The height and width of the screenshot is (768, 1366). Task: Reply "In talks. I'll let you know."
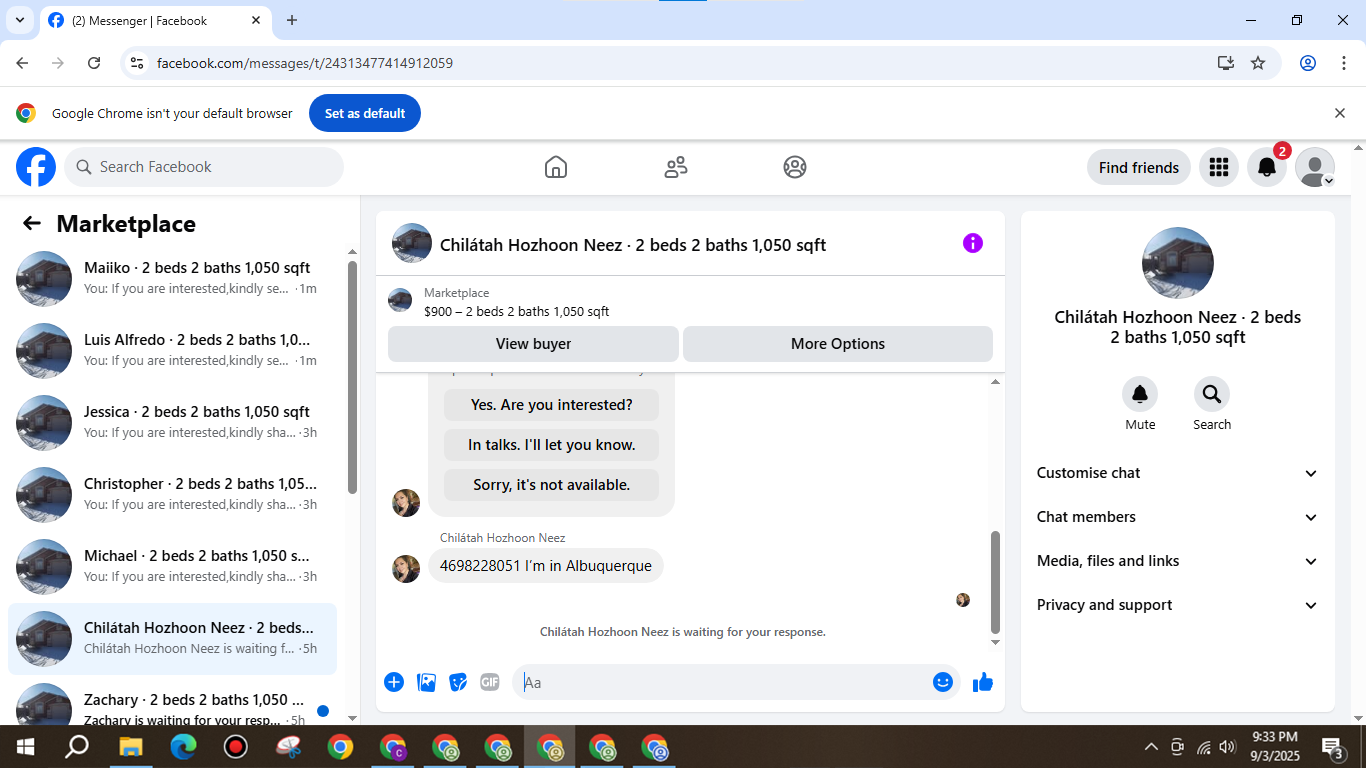(551, 445)
